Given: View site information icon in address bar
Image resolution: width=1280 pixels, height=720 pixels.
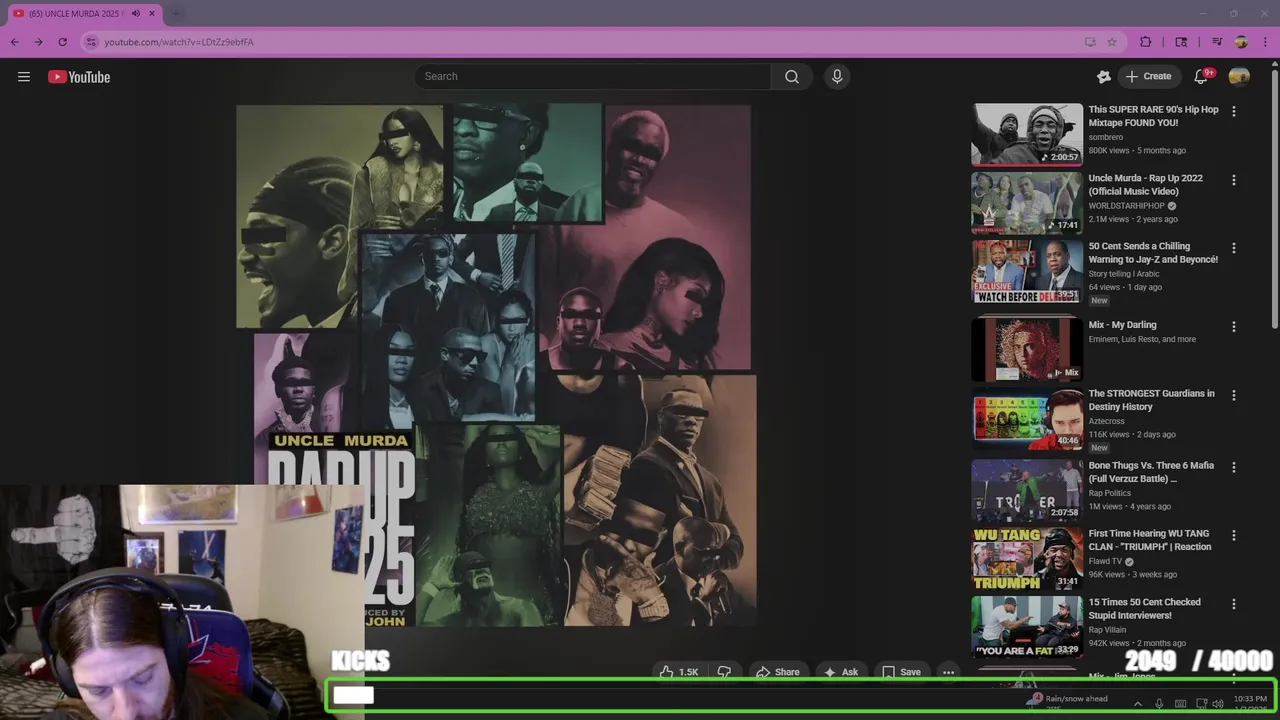Looking at the screenshot, I should click(91, 42).
